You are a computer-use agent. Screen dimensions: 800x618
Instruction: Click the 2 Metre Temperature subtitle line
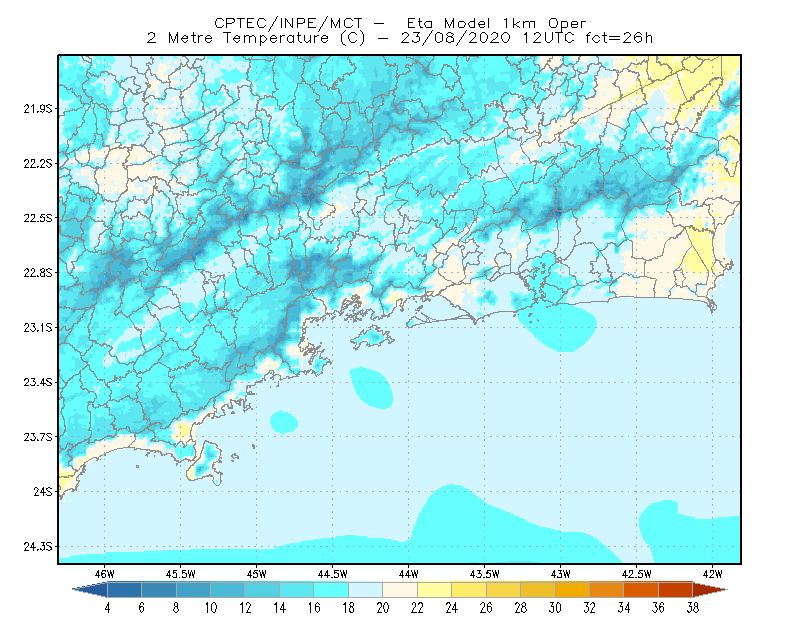point(400,38)
